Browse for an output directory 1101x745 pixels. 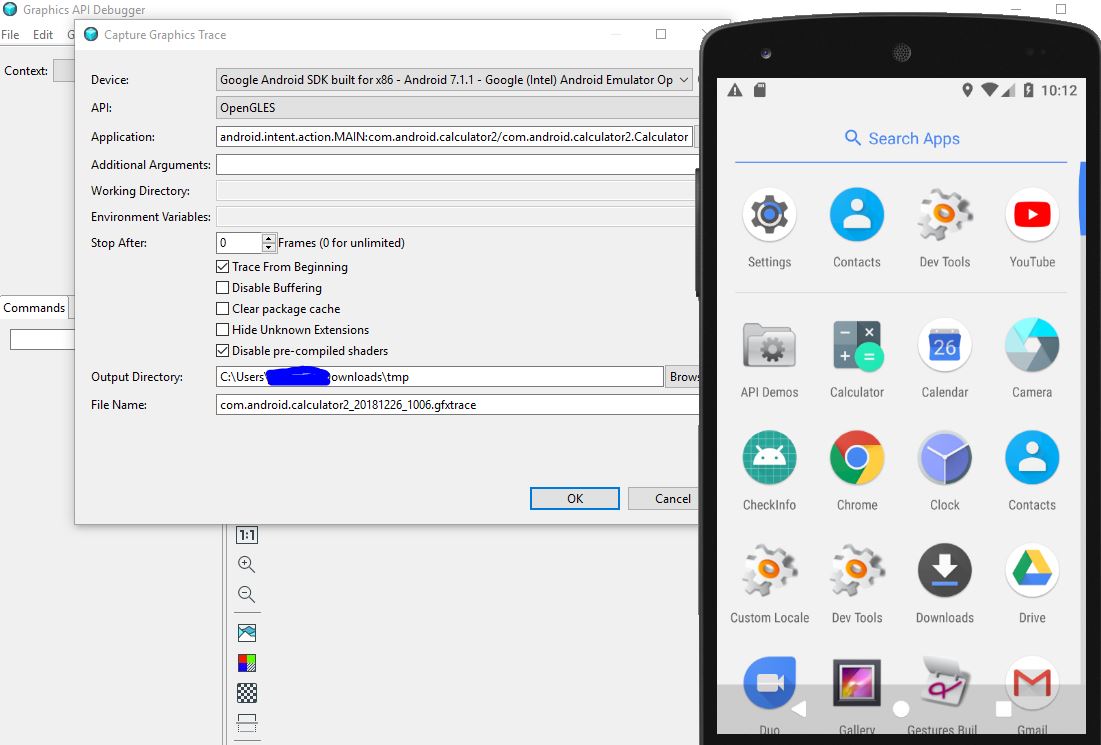click(684, 376)
